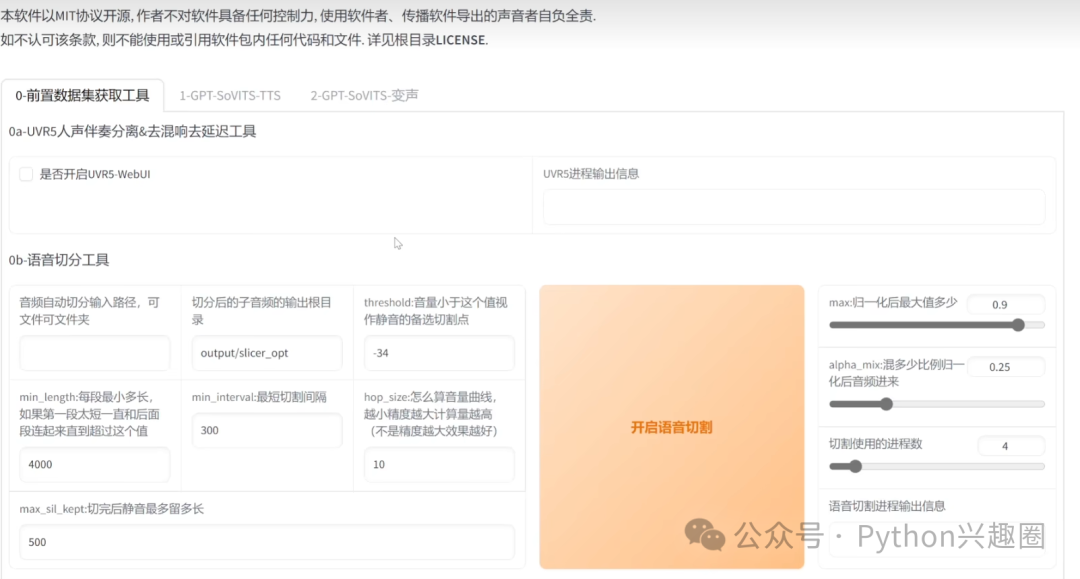Click the audio auto-slice input path field
Viewport: 1080px width, 579px height.
click(x=94, y=353)
